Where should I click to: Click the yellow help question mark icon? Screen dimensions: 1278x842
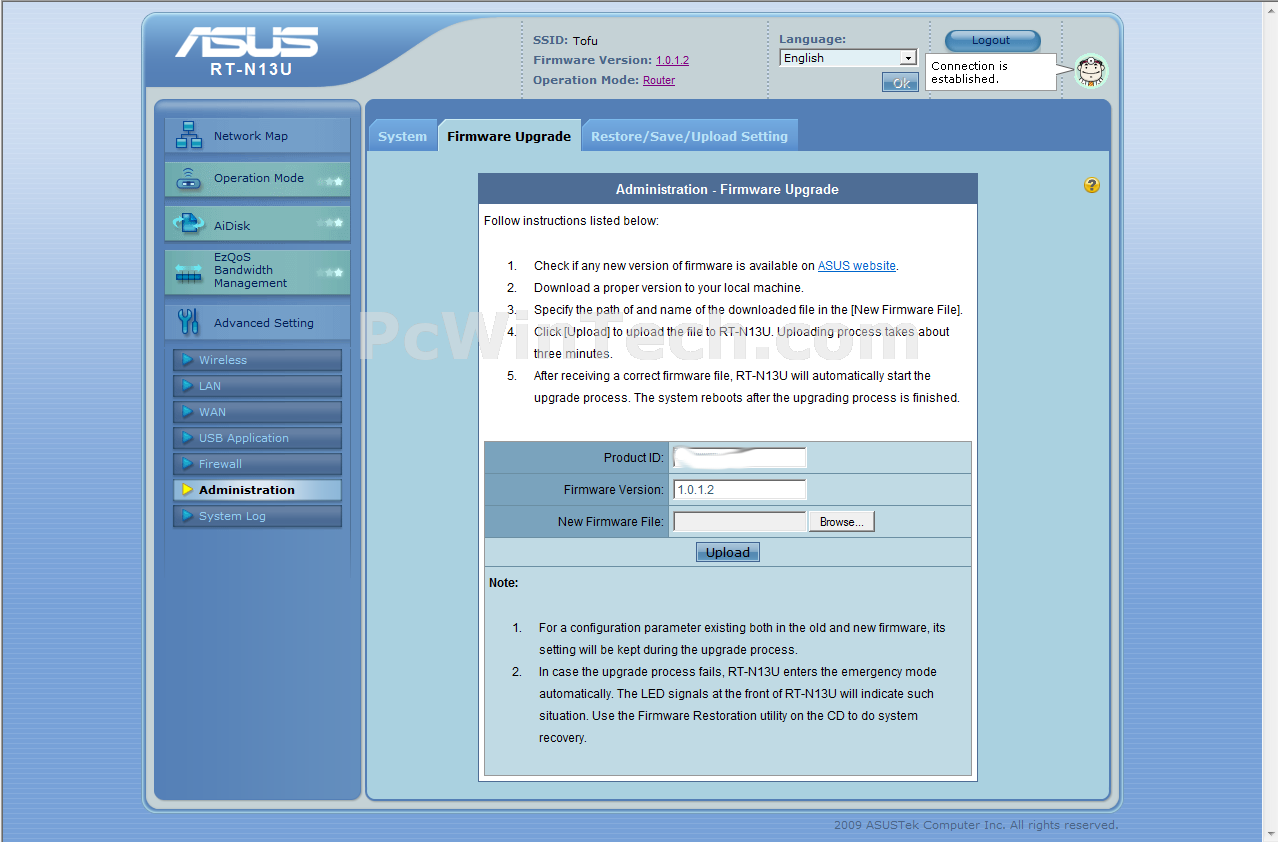[1091, 185]
